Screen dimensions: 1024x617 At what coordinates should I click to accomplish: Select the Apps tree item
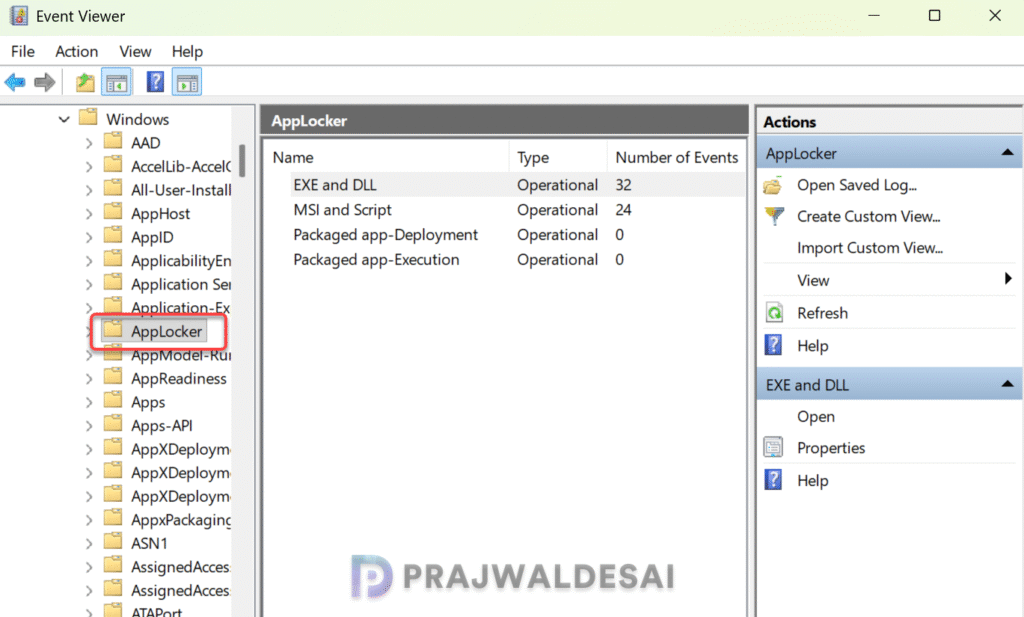tap(148, 402)
